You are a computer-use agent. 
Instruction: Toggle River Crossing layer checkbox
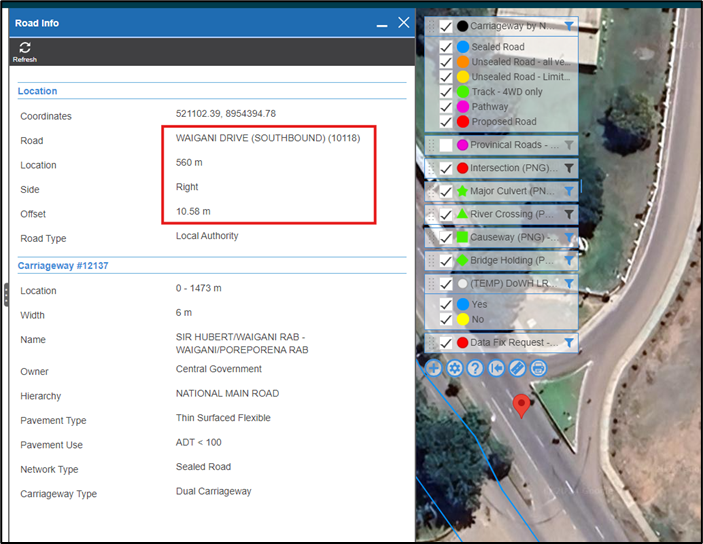tap(446, 215)
